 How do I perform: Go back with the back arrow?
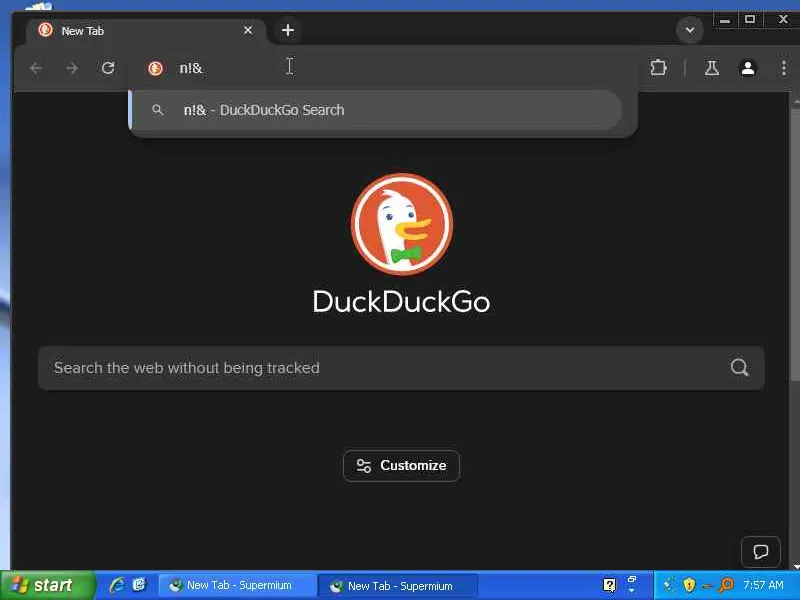[x=36, y=68]
